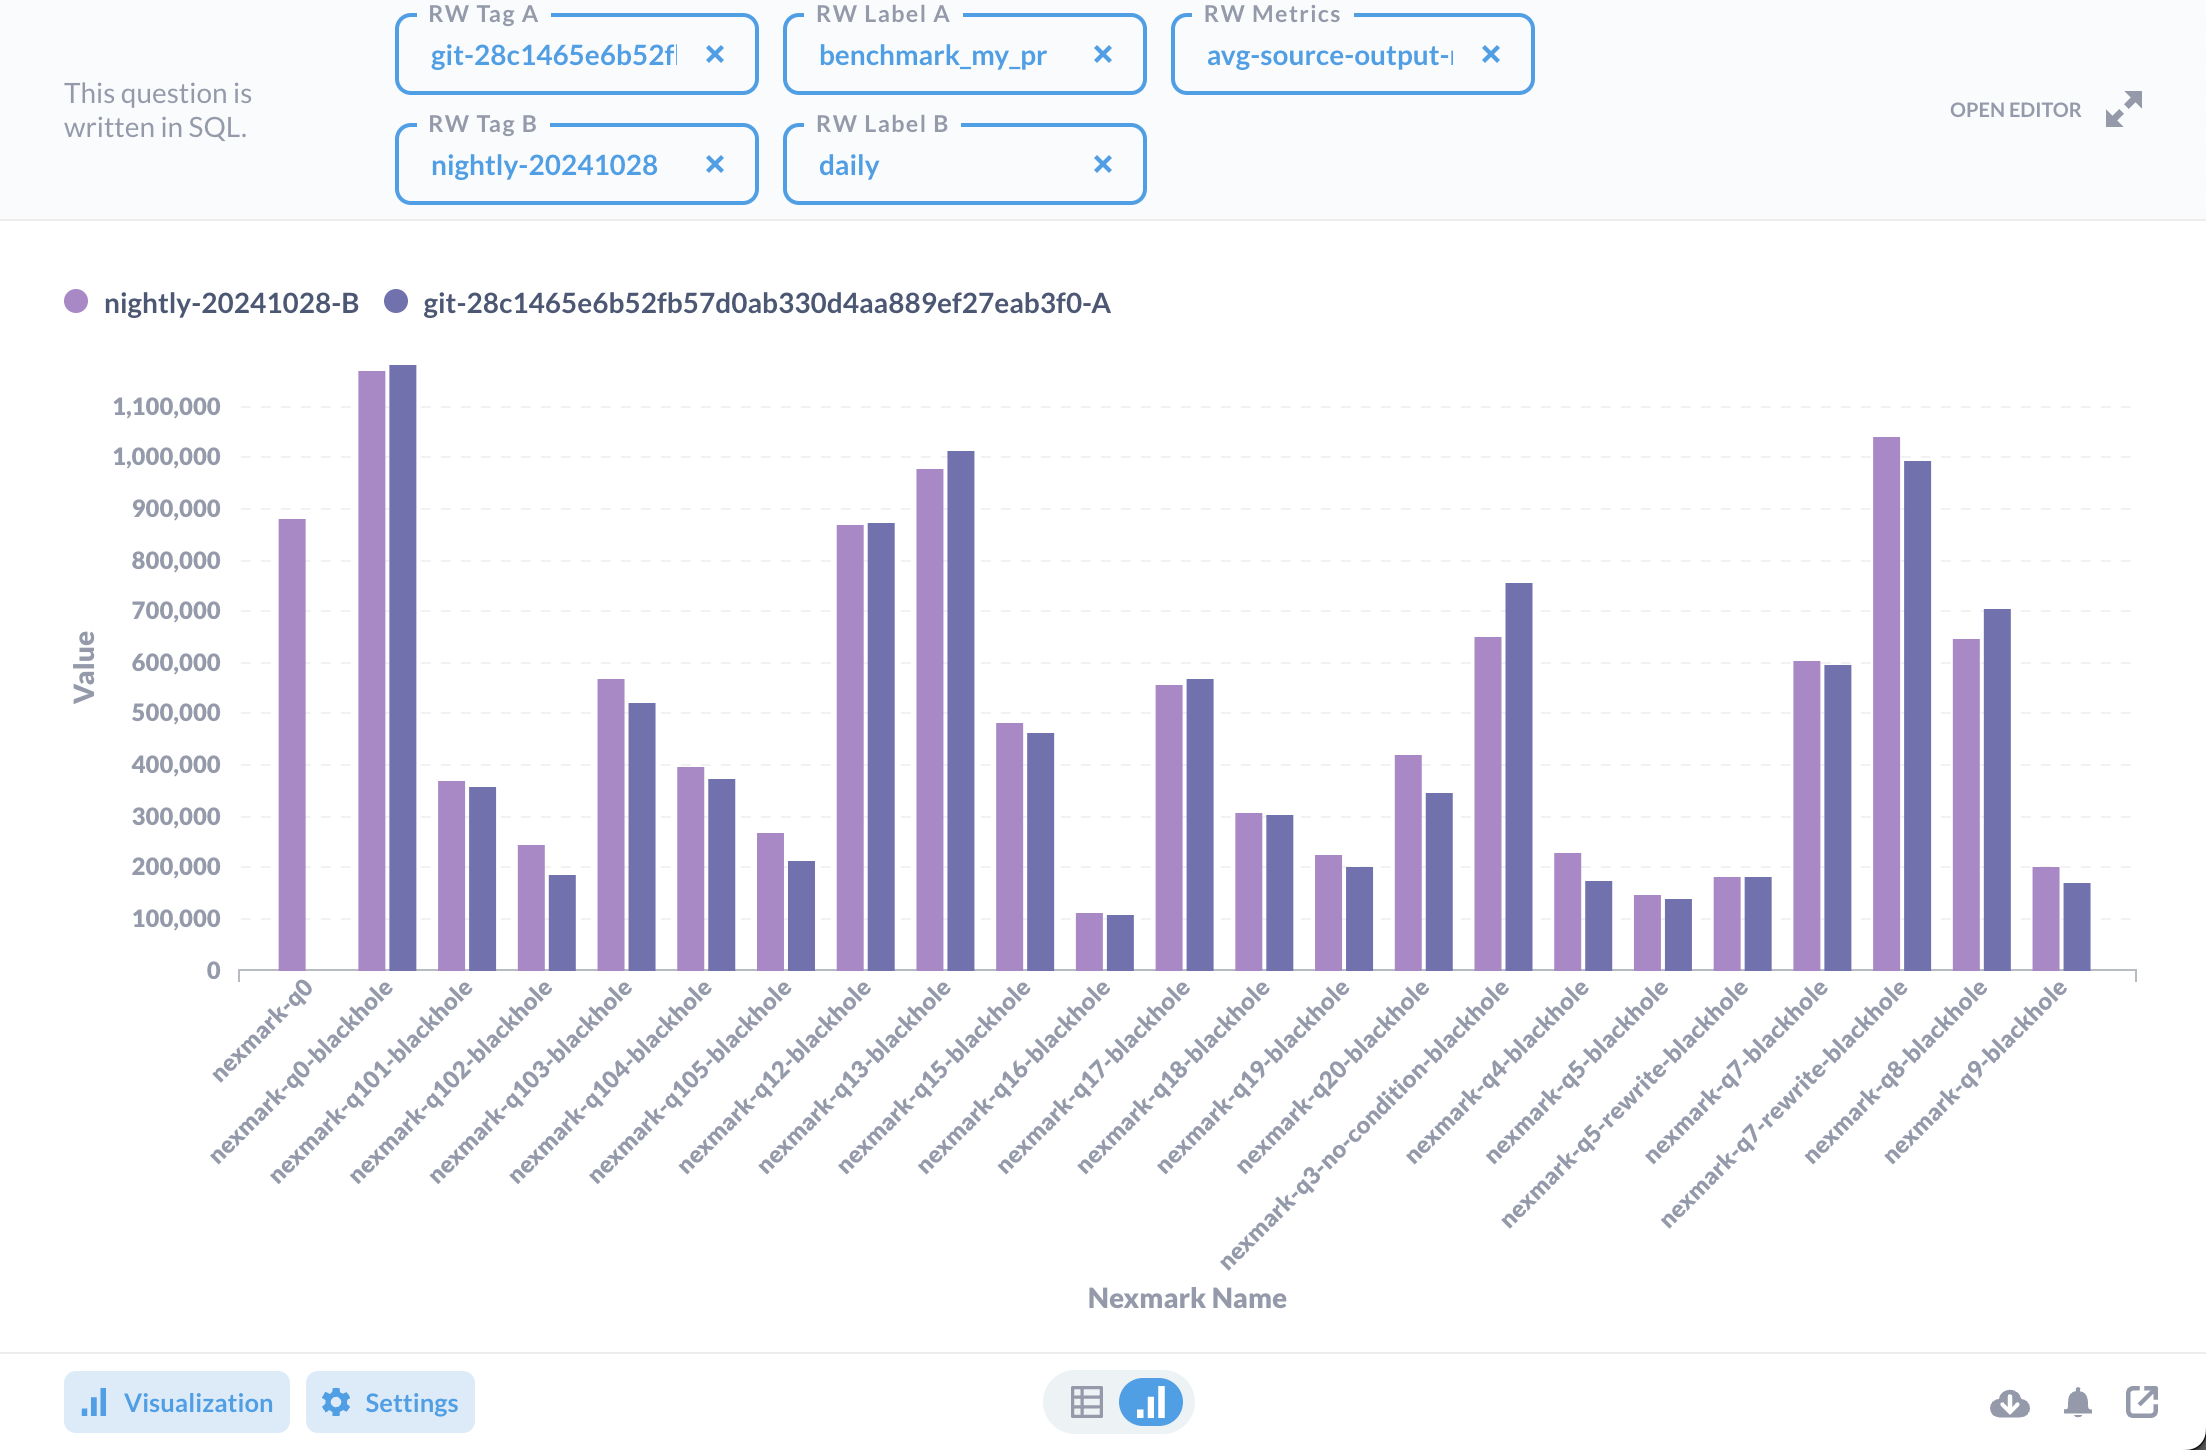Select the nexmark-q9-blackhole nightly bar
The width and height of the screenshot is (2206, 1450).
2046,918
